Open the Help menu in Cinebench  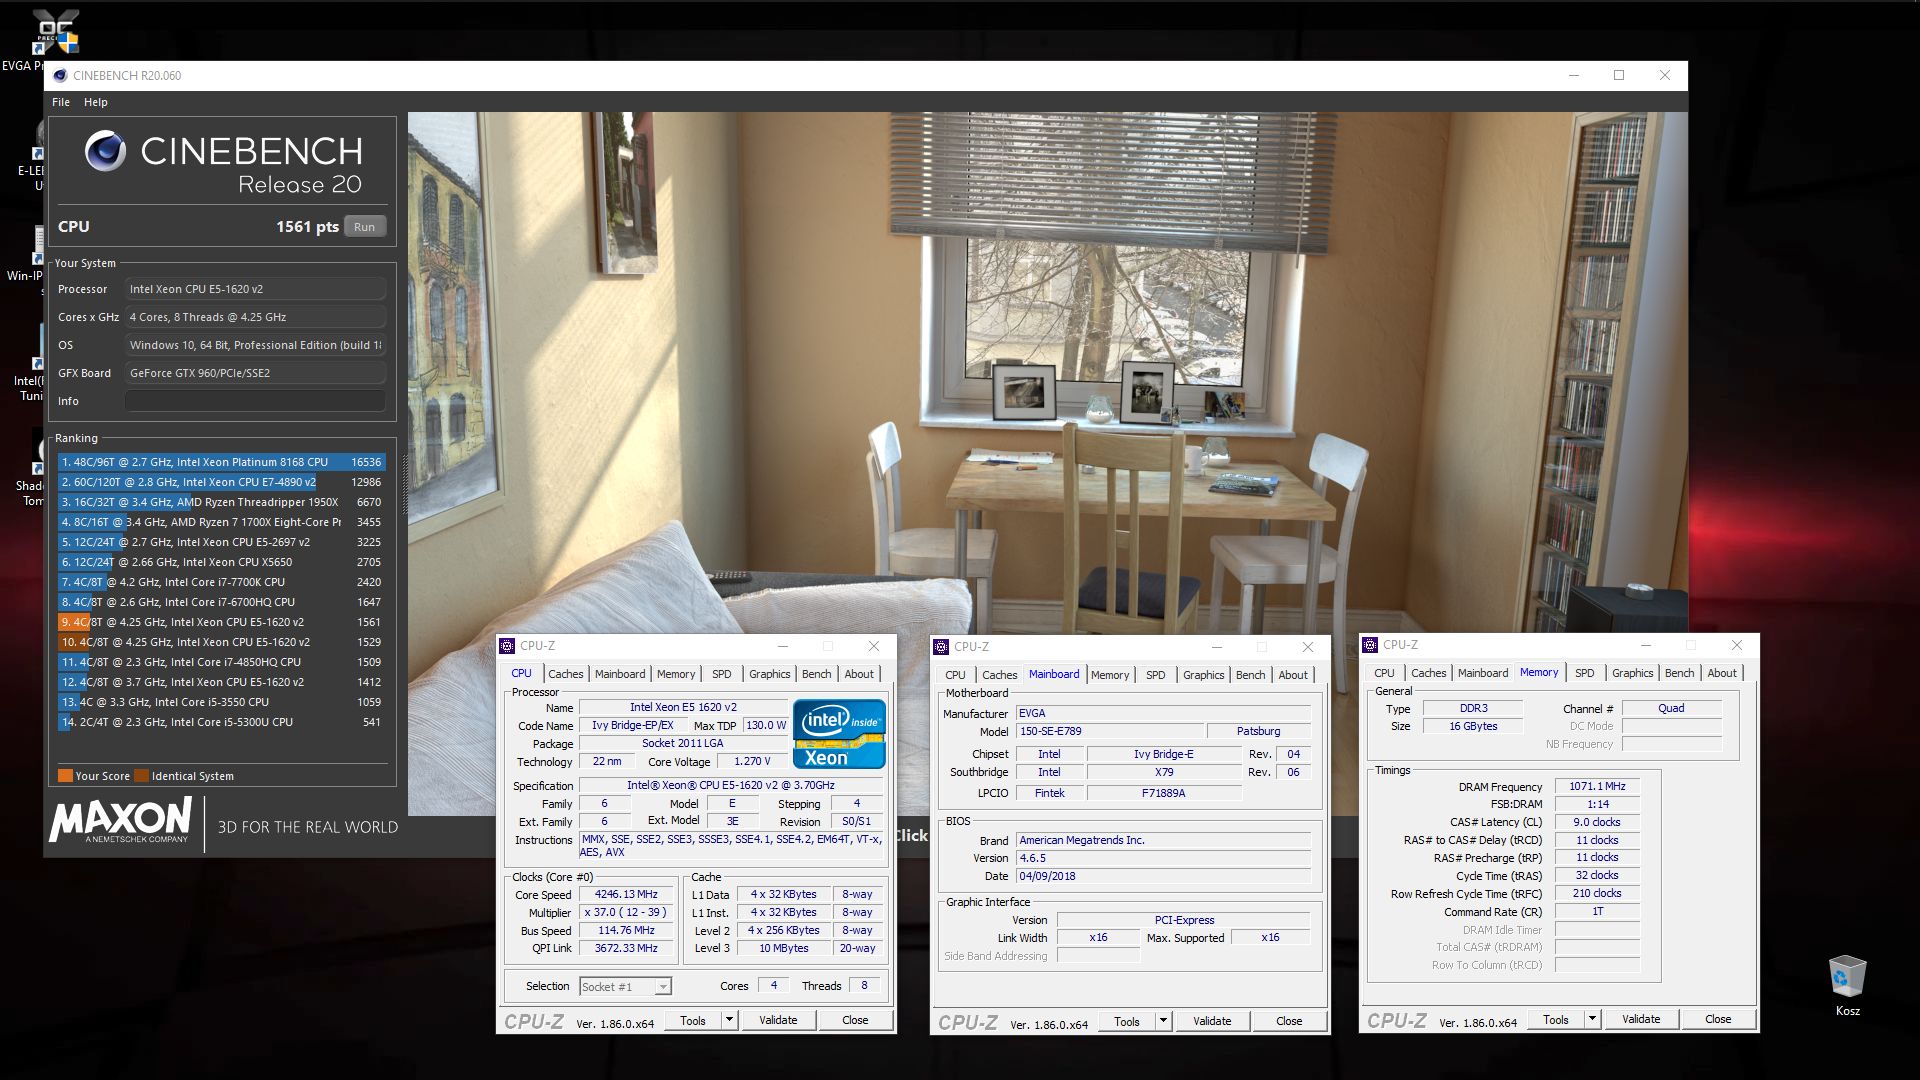(x=95, y=102)
